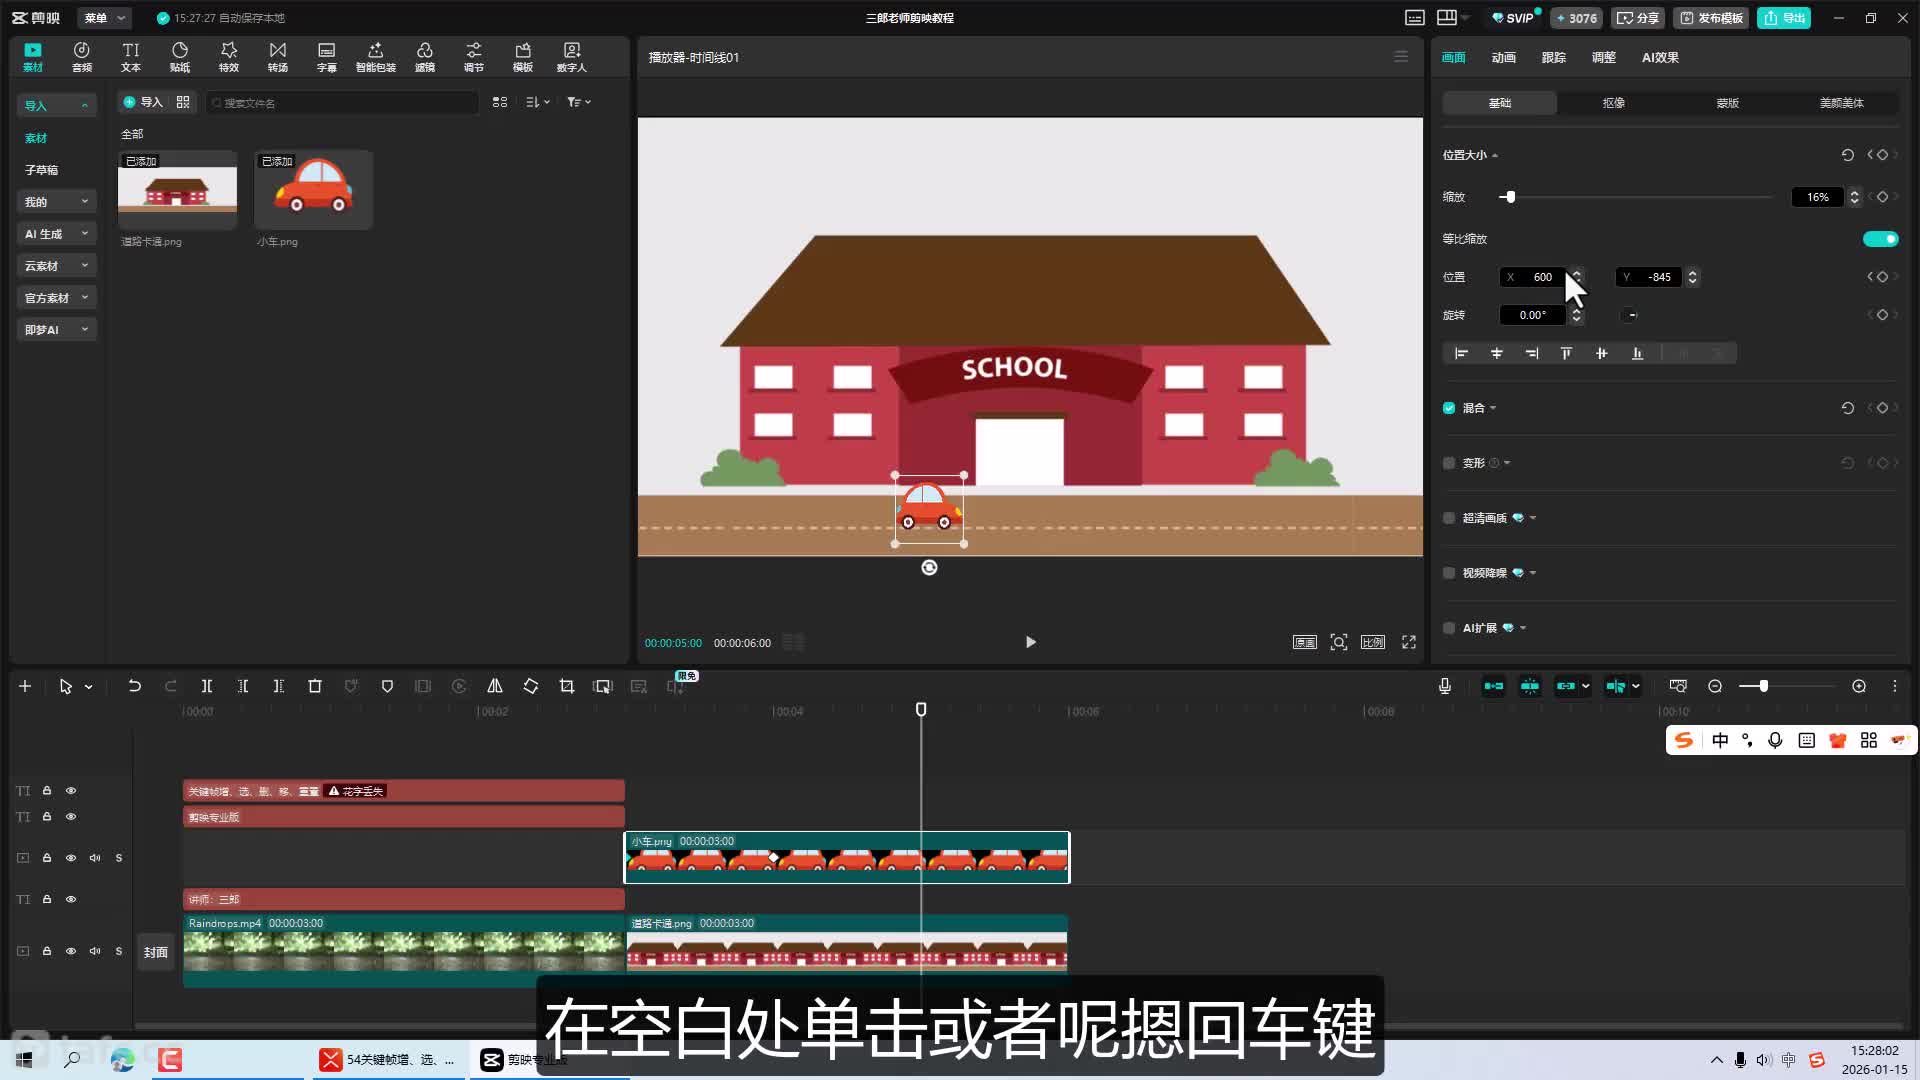This screenshot has height=1080, width=1920.
Task: Click the crop tool in timeline toolbar
Action: click(x=567, y=686)
